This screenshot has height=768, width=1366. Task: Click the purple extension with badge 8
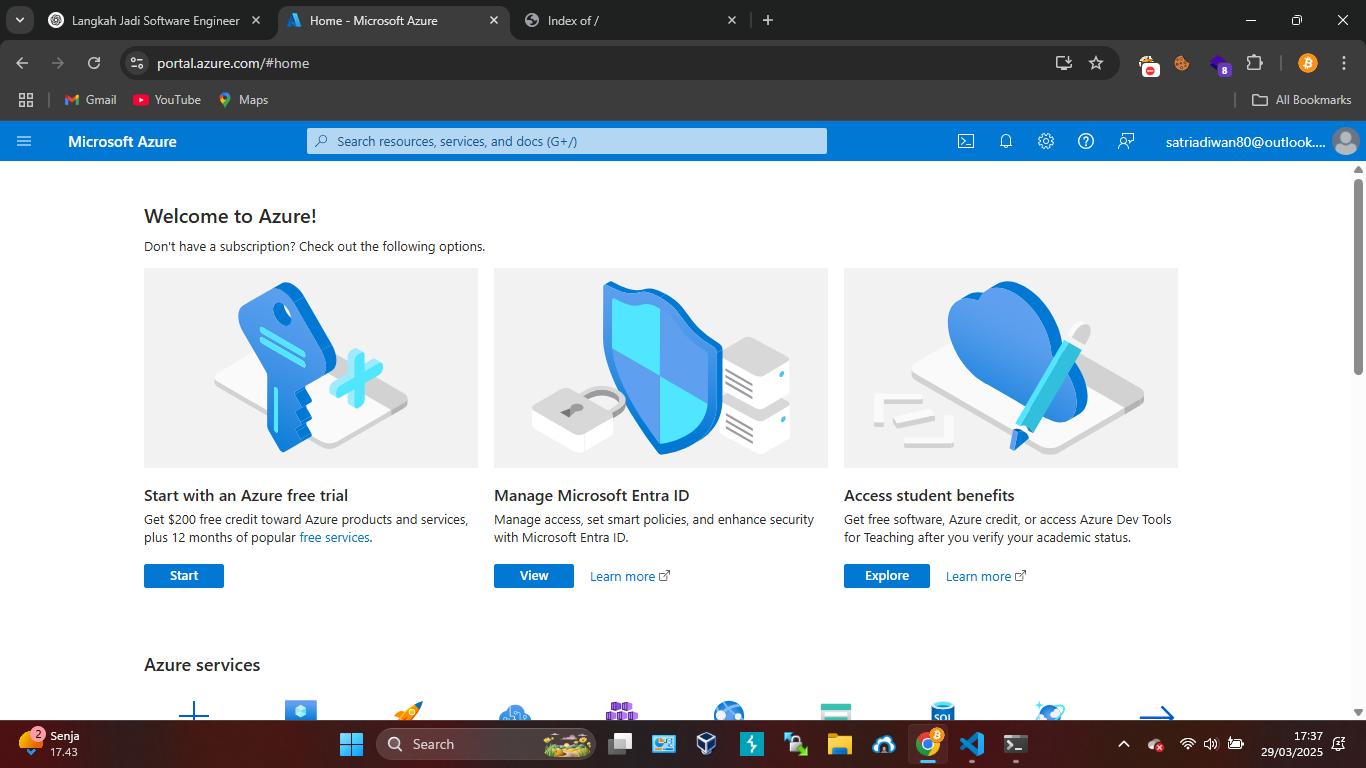1219,64
